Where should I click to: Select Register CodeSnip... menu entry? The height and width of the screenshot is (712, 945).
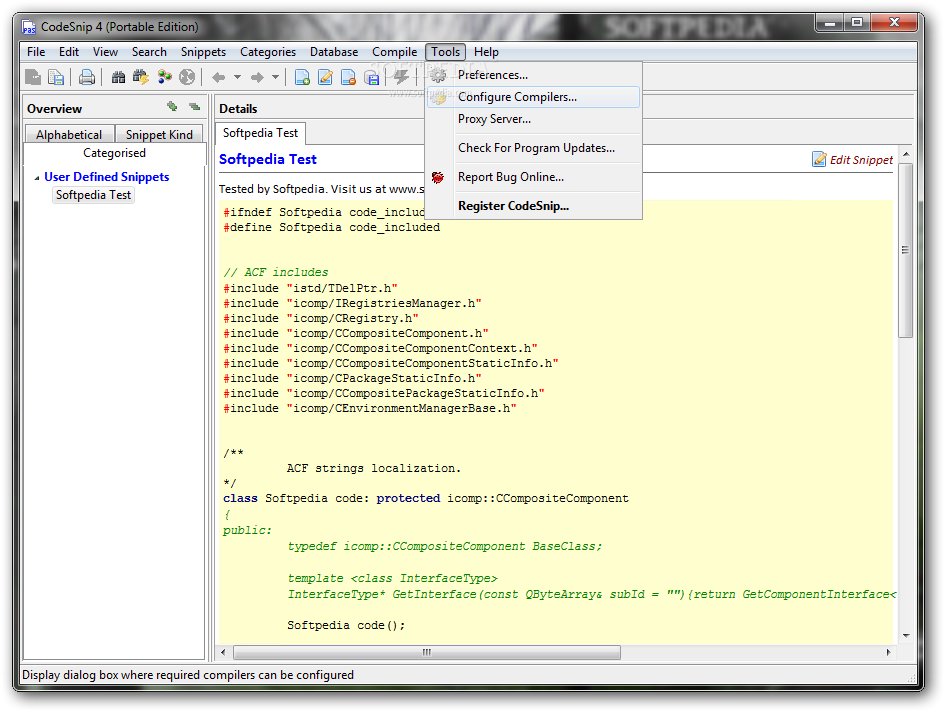tap(533, 206)
